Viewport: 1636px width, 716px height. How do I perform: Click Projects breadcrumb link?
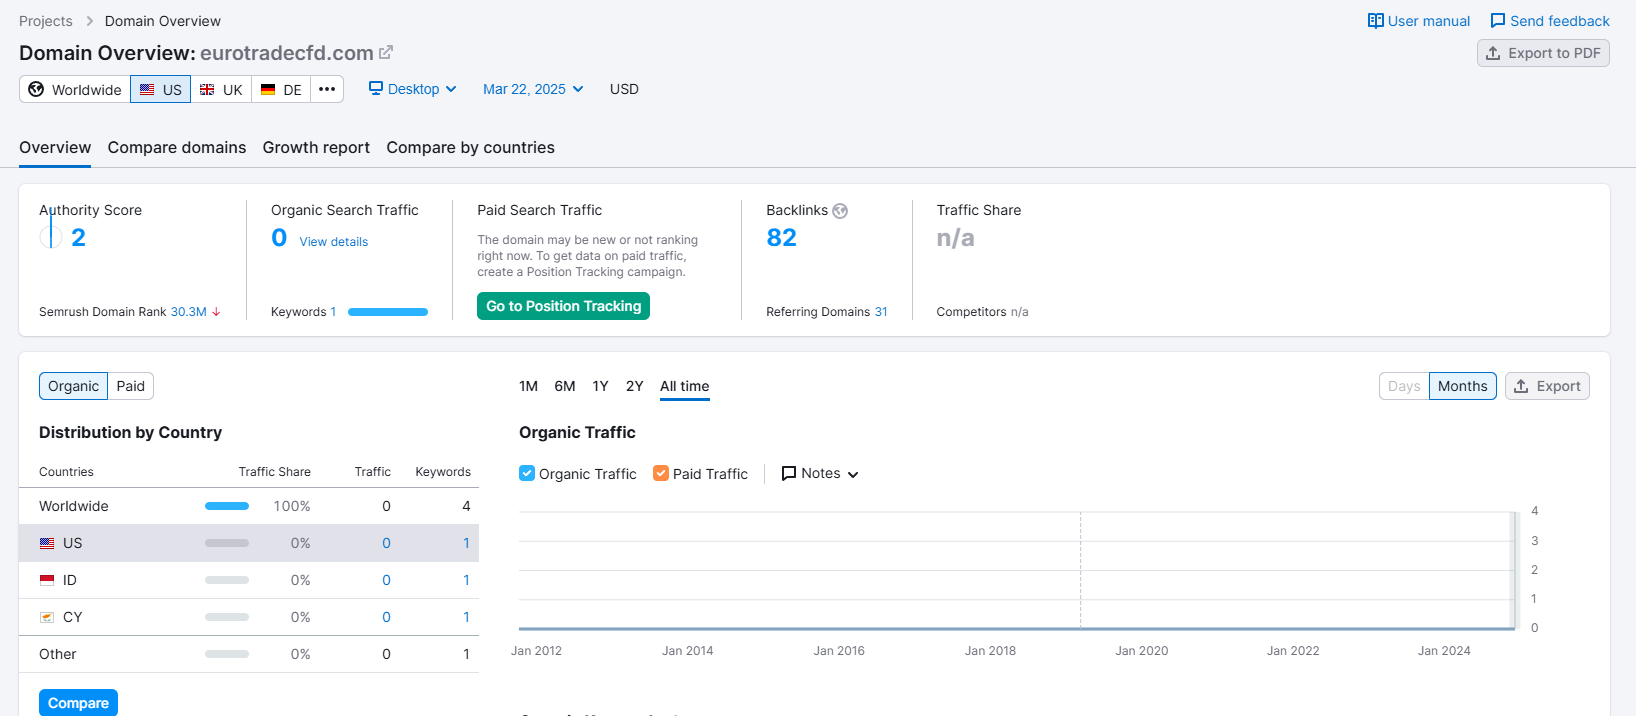pos(46,21)
